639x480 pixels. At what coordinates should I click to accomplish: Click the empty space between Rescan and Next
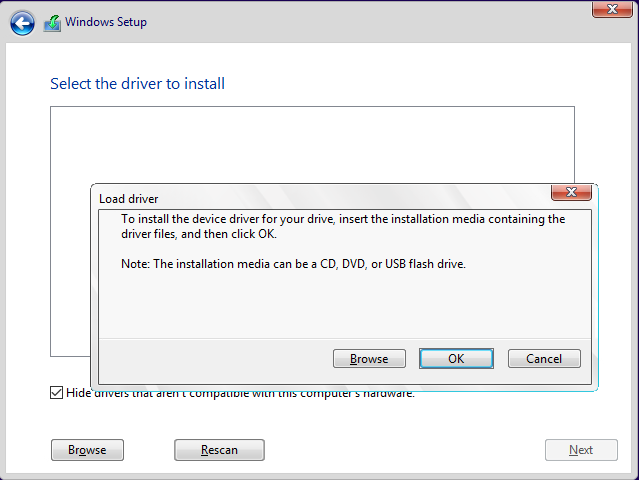click(x=400, y=450)
